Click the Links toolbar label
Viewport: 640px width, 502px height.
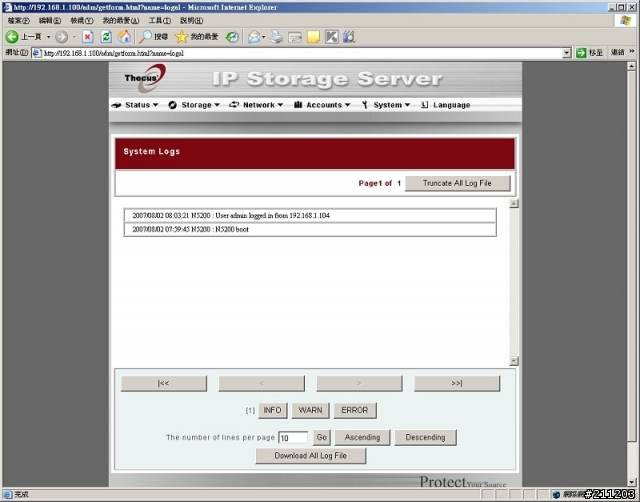618,52
